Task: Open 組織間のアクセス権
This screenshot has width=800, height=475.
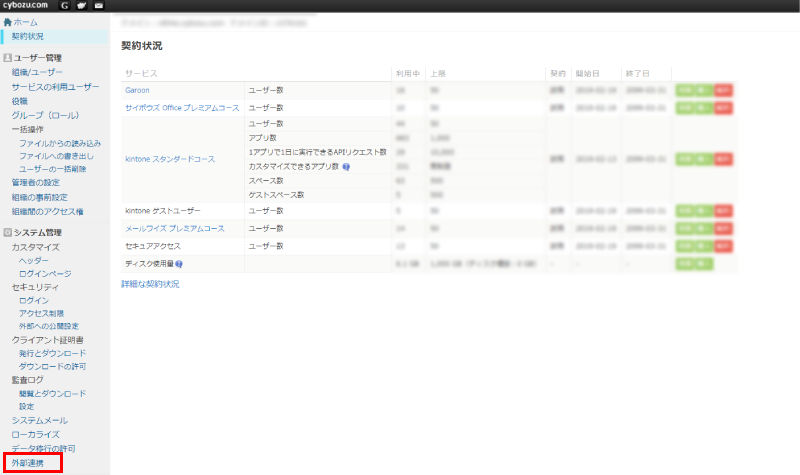Action: (x=47, y=212)
